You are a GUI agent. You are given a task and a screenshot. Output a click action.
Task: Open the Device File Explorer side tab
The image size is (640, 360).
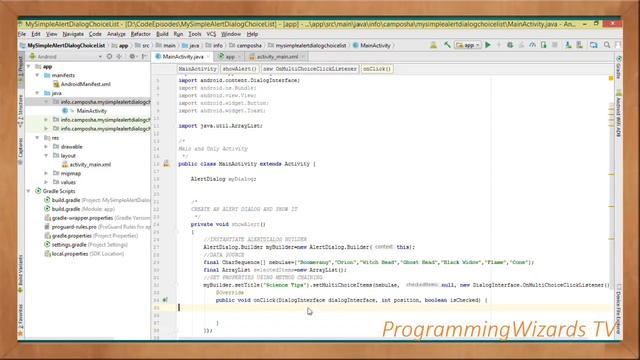[619, 310]
